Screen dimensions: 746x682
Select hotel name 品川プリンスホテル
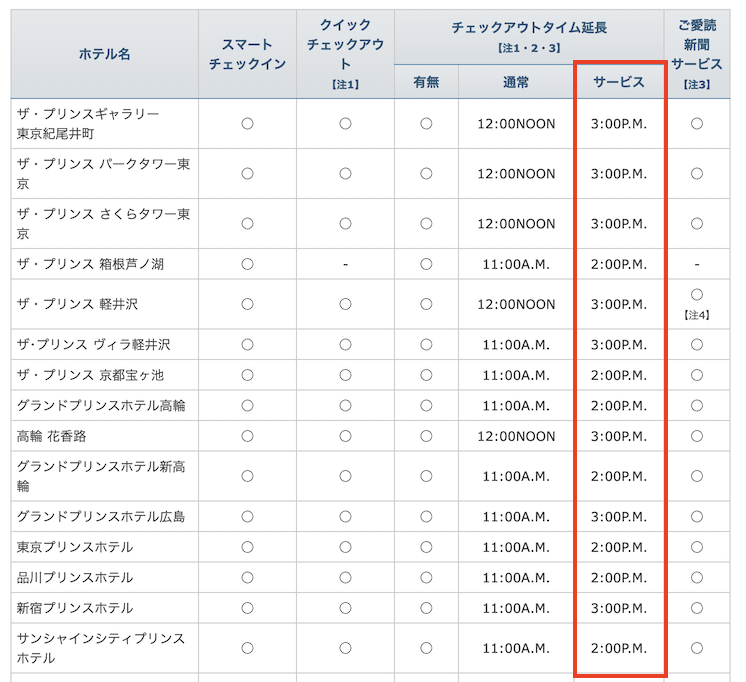point(75,577)
